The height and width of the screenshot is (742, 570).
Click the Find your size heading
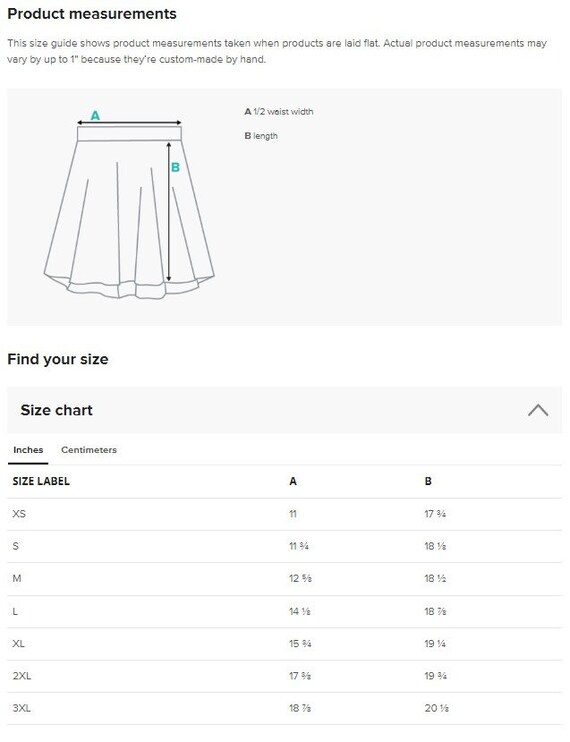[x=58, y=359]
